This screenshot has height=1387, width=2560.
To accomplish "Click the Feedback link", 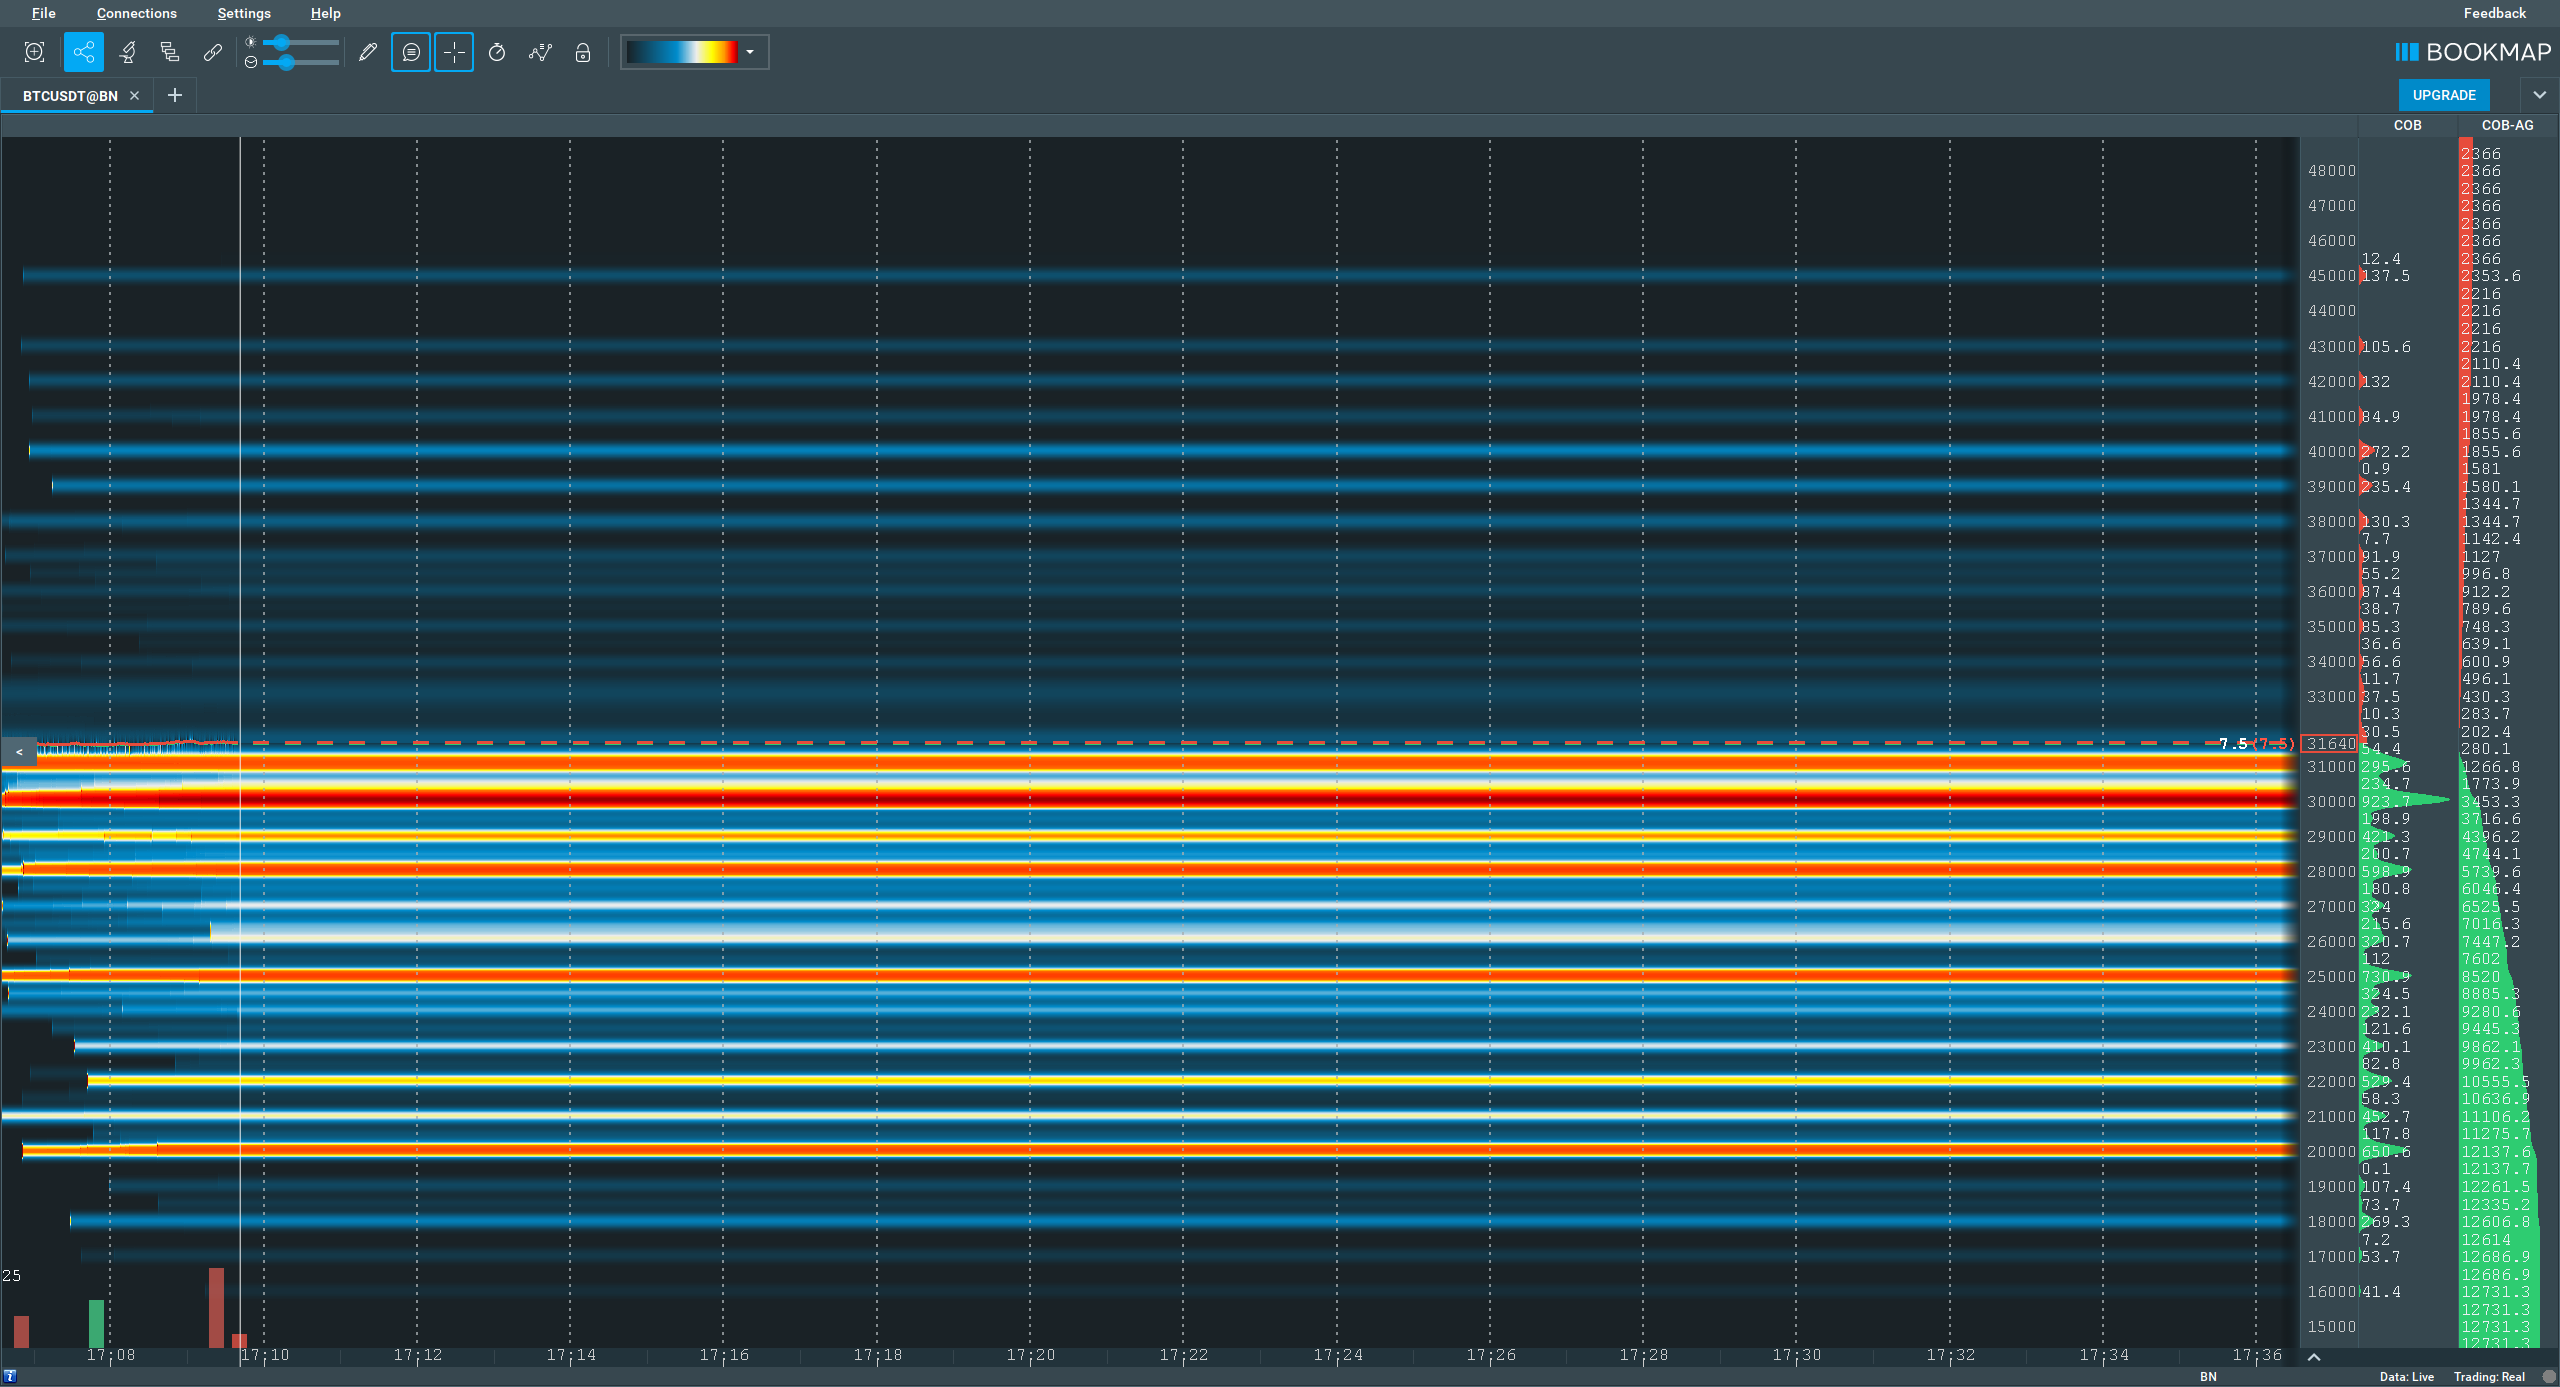I will pyautogui.click(x=2494, y=13).
